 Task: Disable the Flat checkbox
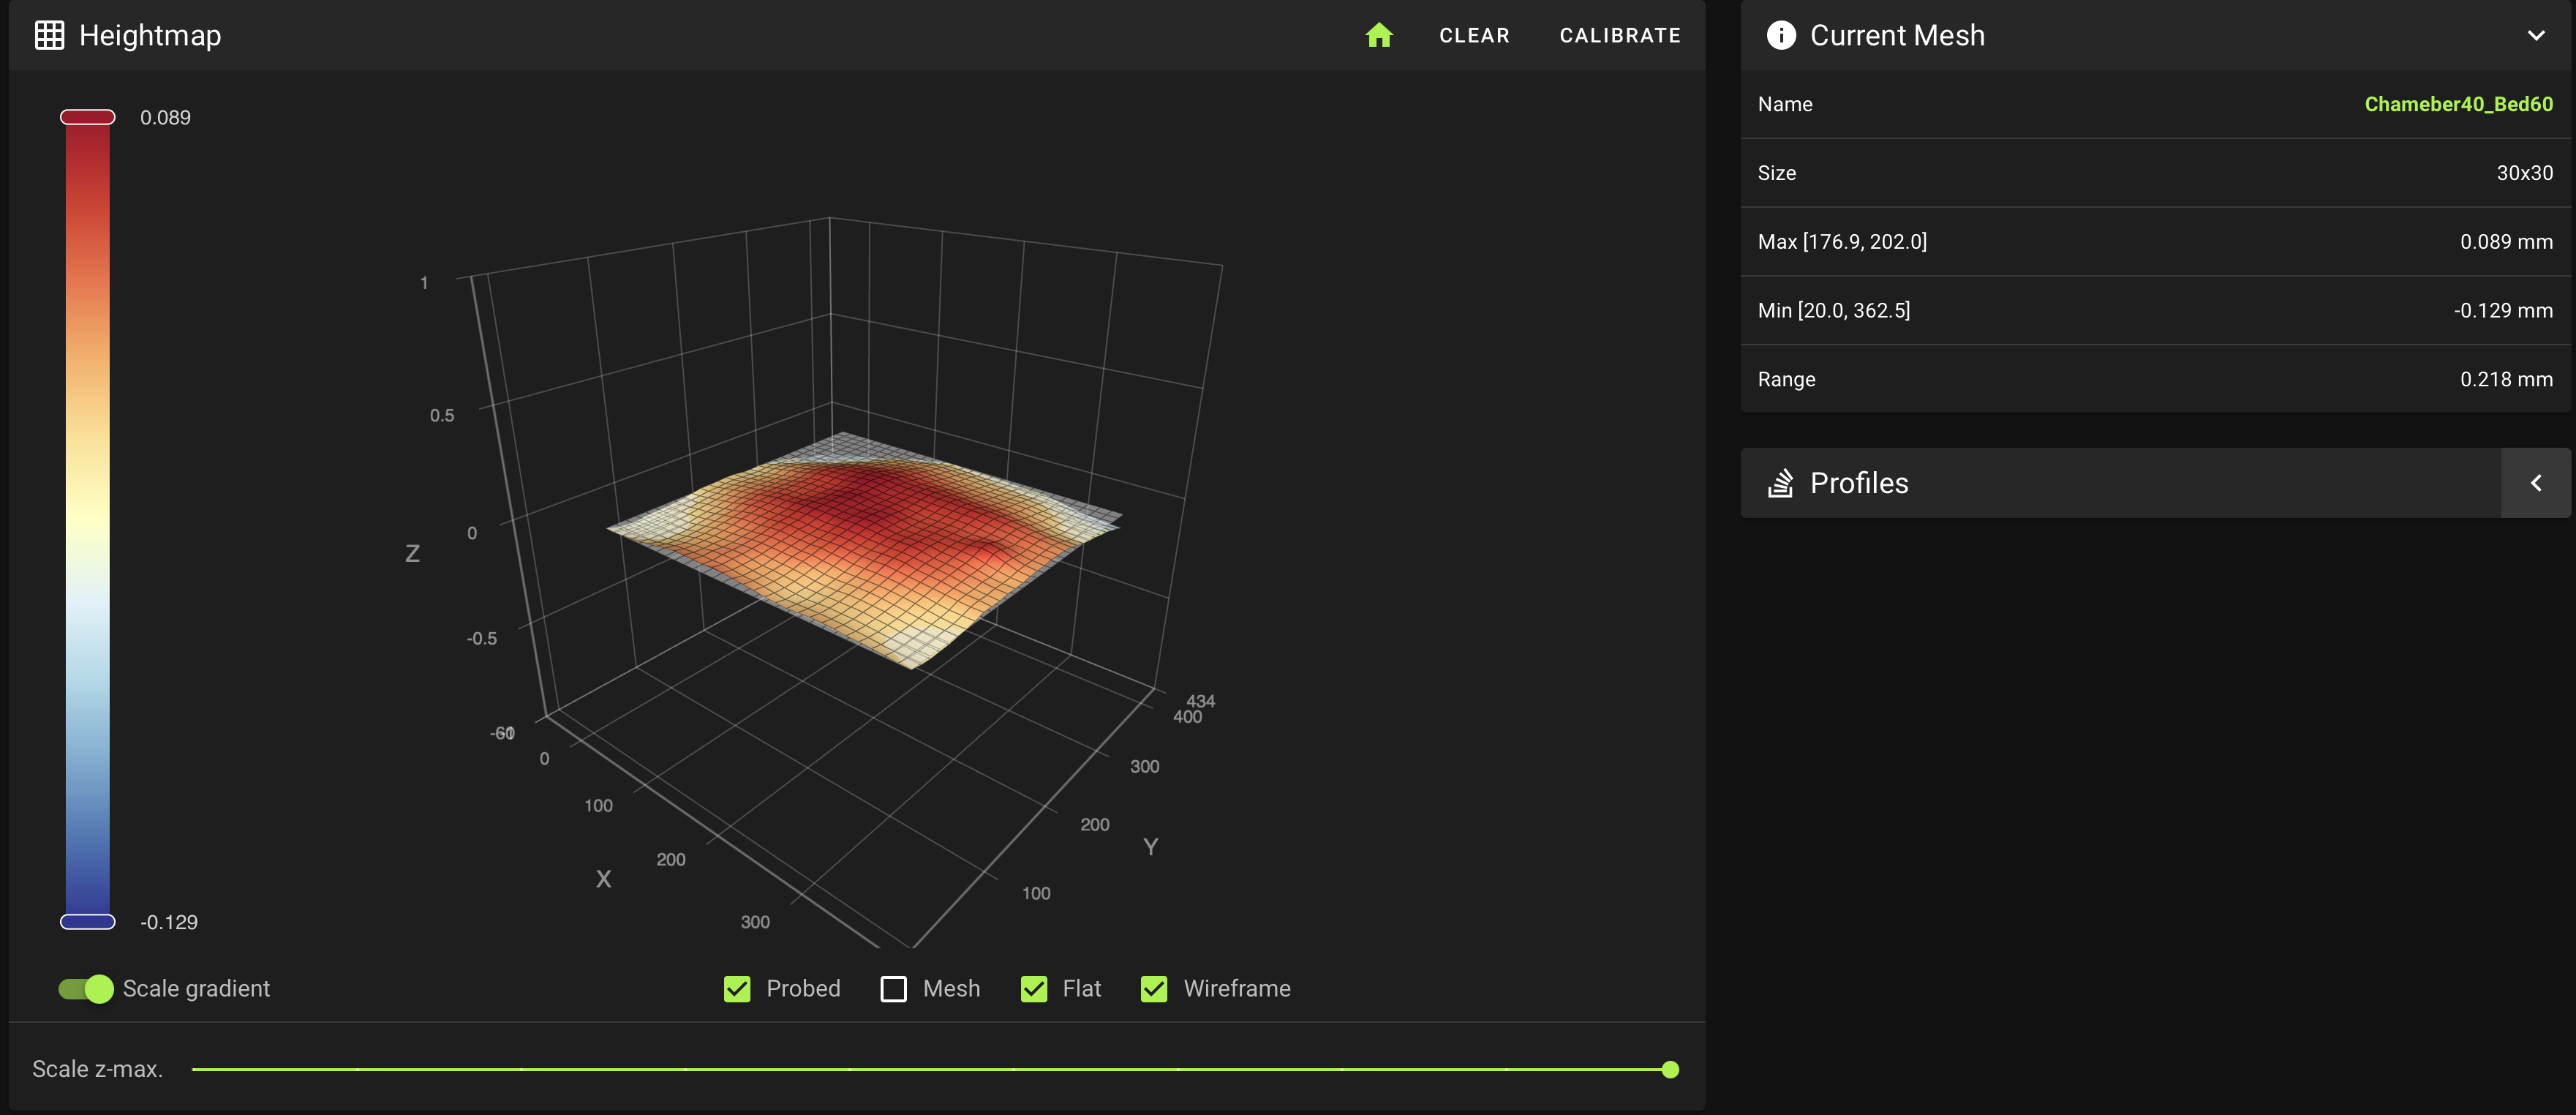tap(1033, 989)
